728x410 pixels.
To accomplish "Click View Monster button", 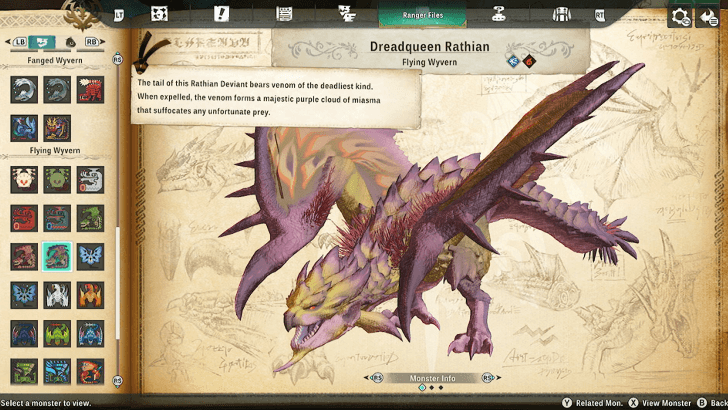I will [x=660, y=403].
